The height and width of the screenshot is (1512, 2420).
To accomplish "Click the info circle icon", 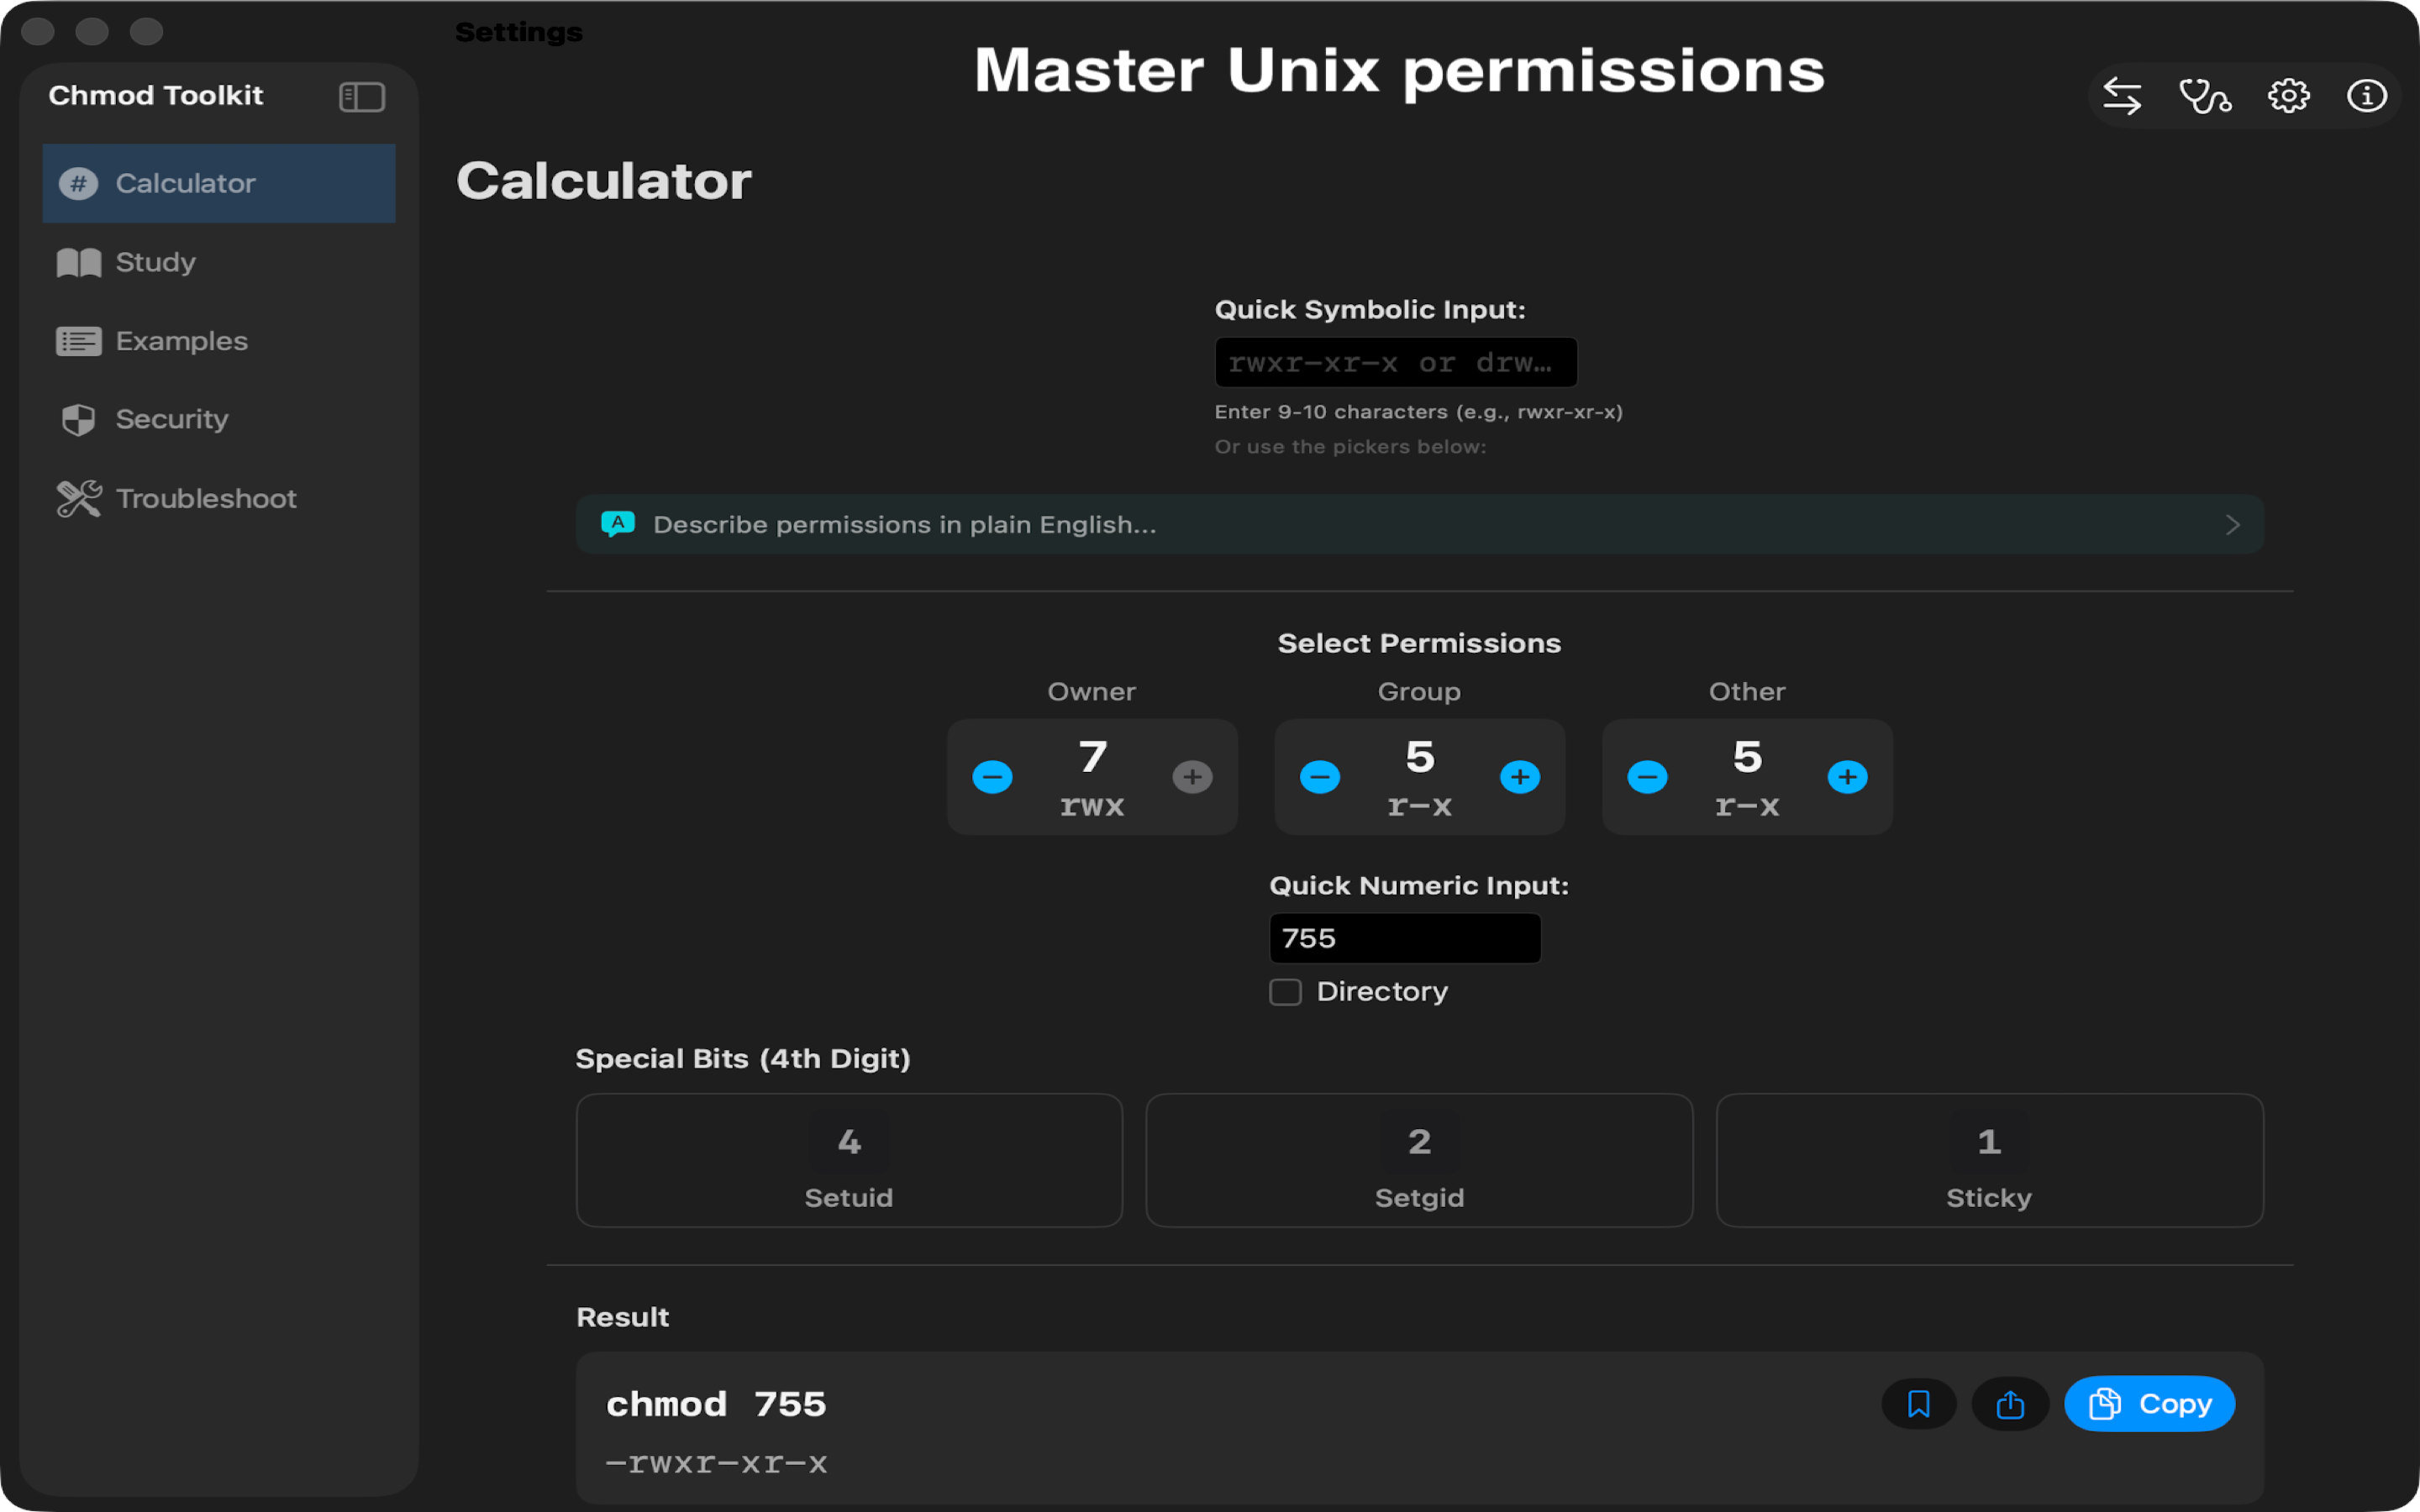I will click(x=2366, y=96).
